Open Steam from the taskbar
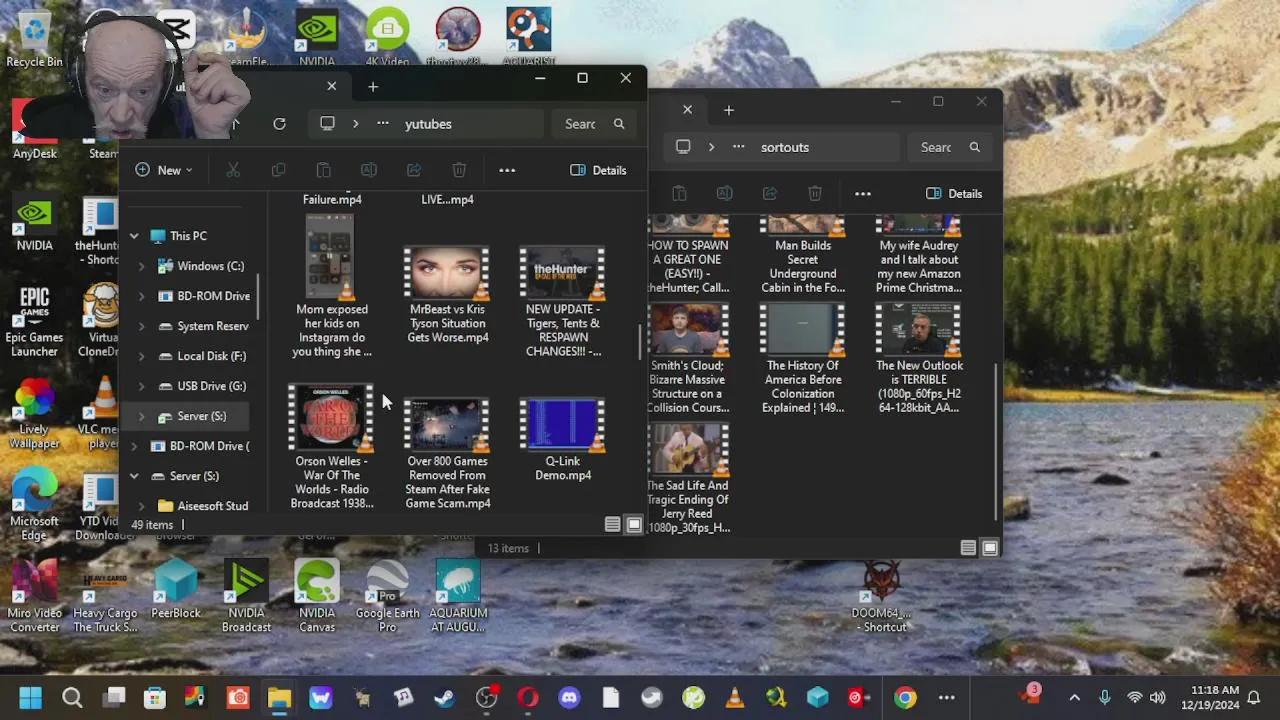The height and width of the screenshot is (720, 1280). (444, 697)
